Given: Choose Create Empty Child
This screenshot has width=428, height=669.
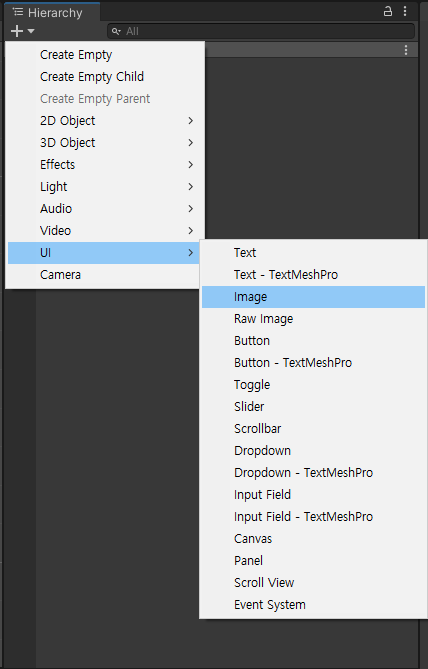Looking at the screenshot, I should tap(105, 77).
